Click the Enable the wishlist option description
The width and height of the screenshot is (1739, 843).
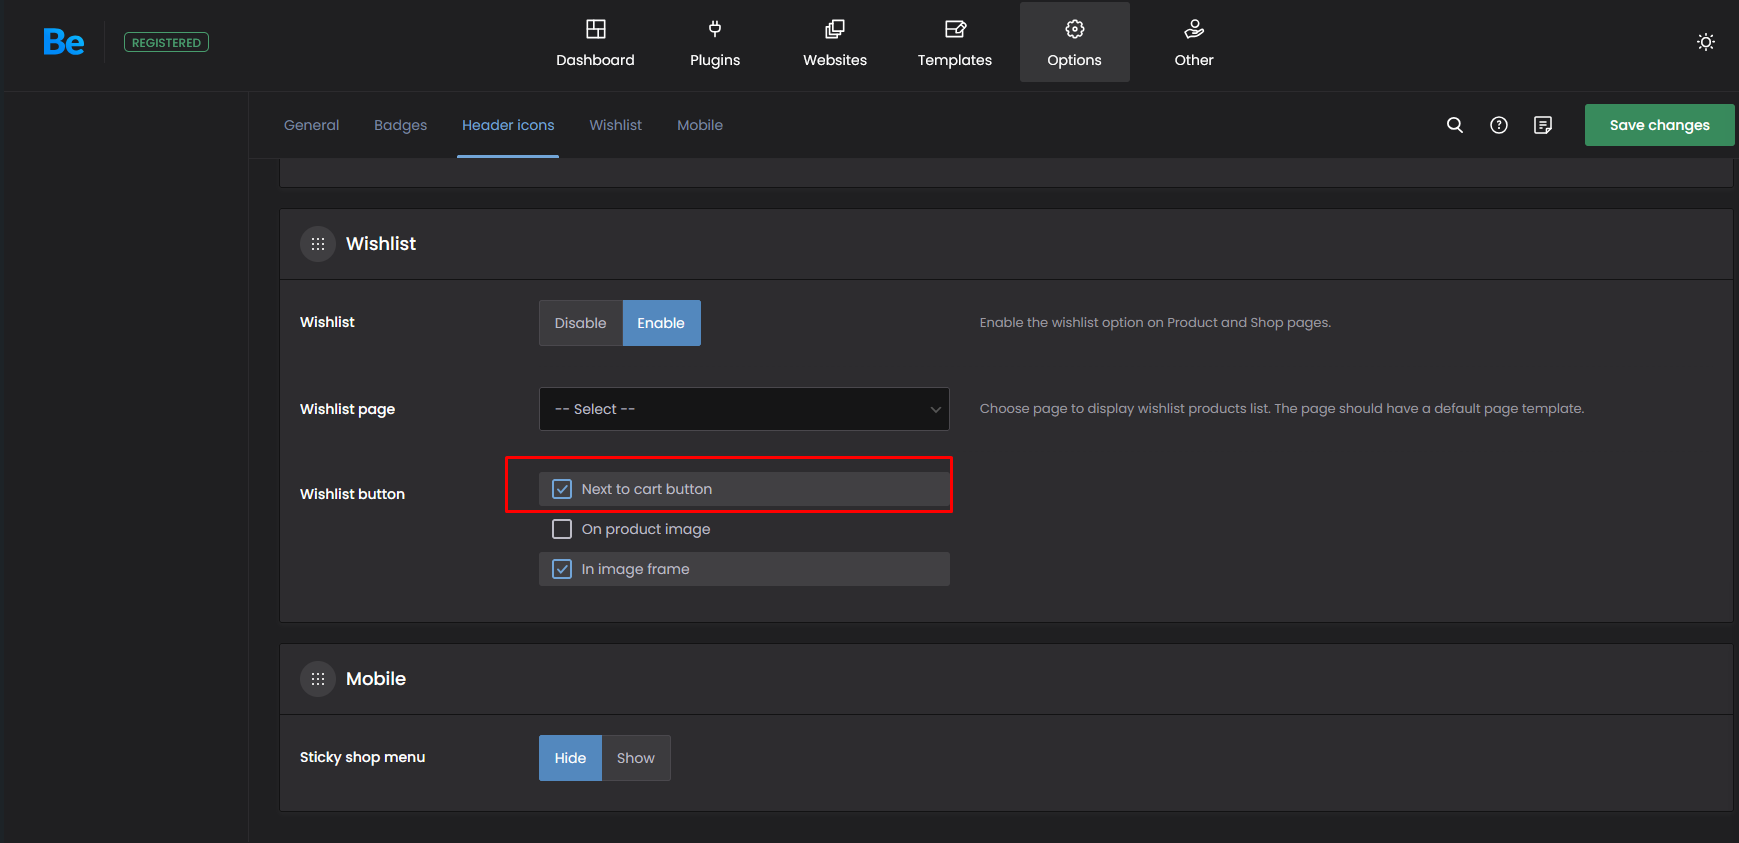[1155, 322]
